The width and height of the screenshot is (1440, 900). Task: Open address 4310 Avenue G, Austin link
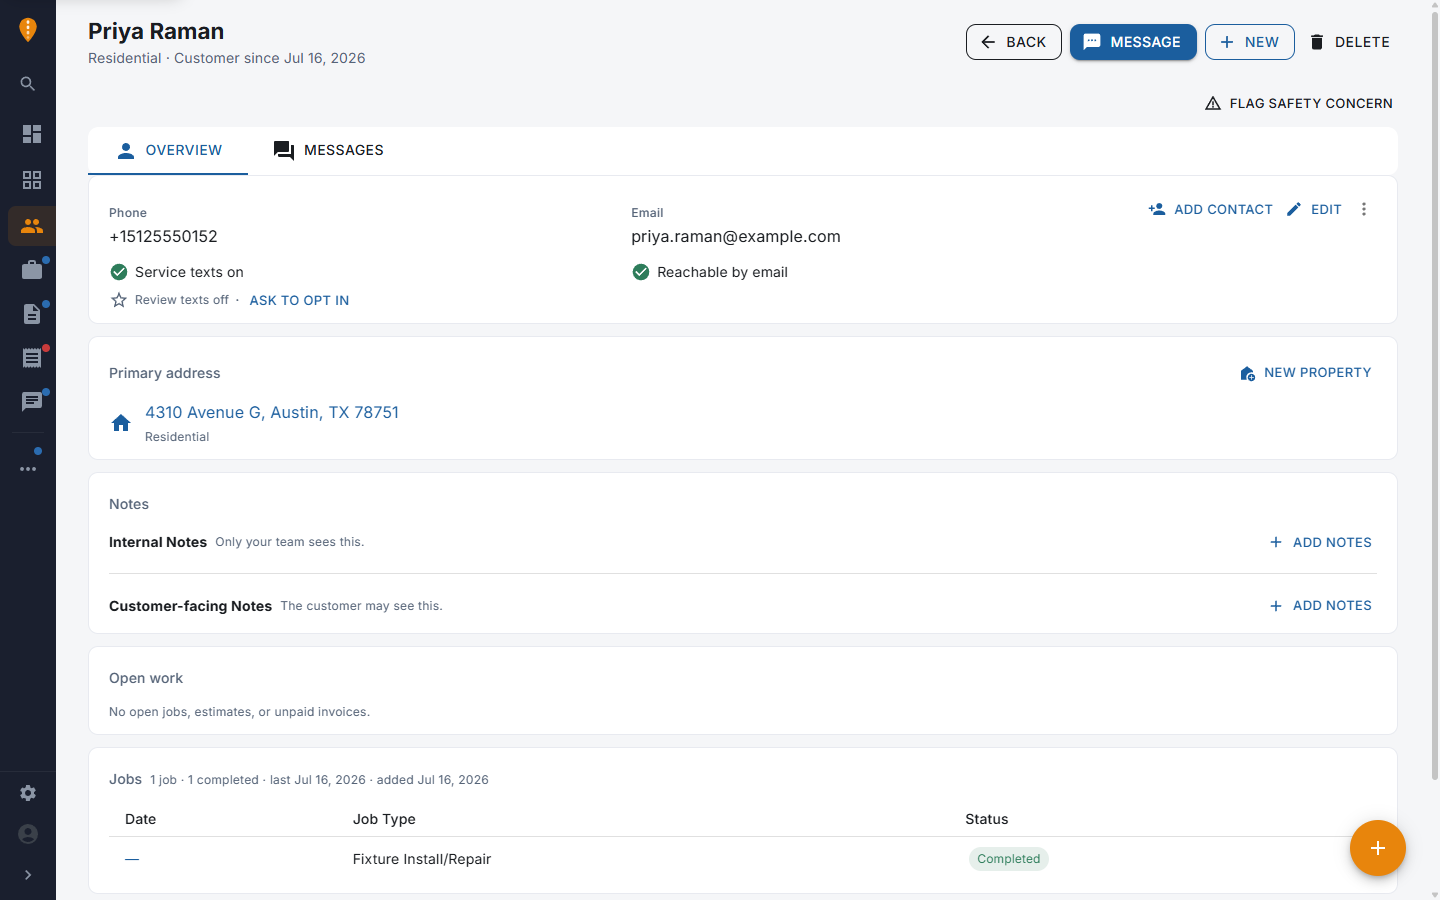coord(272,412)
